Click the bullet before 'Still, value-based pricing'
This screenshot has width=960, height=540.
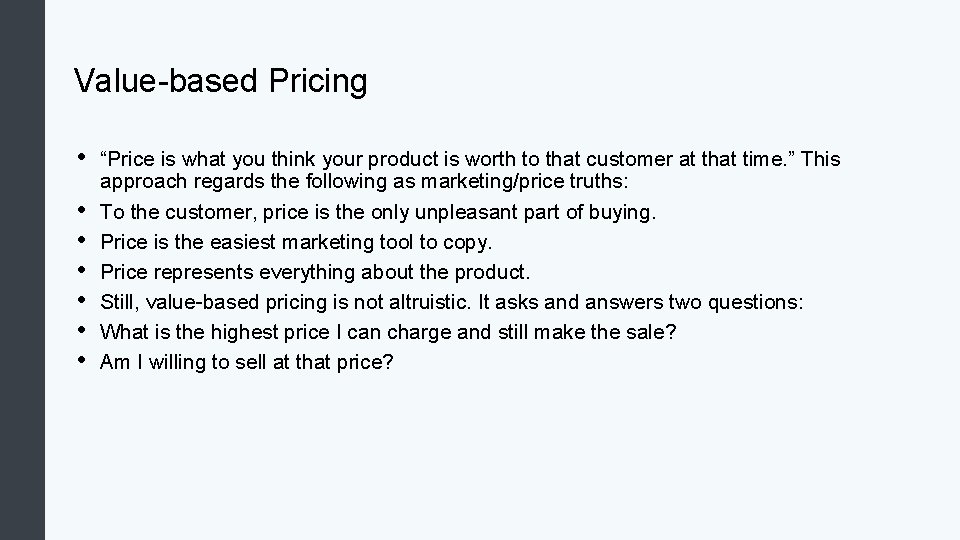(81, 300)
